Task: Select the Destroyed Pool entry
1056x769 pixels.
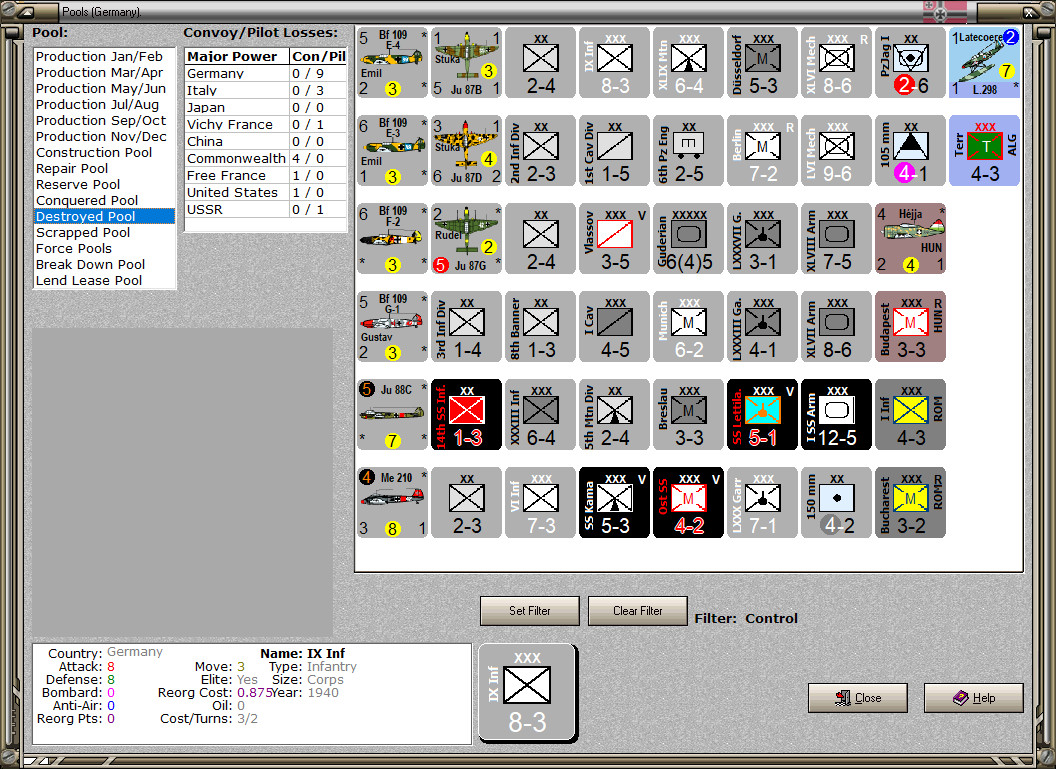Action: click(x=104, y=216)
